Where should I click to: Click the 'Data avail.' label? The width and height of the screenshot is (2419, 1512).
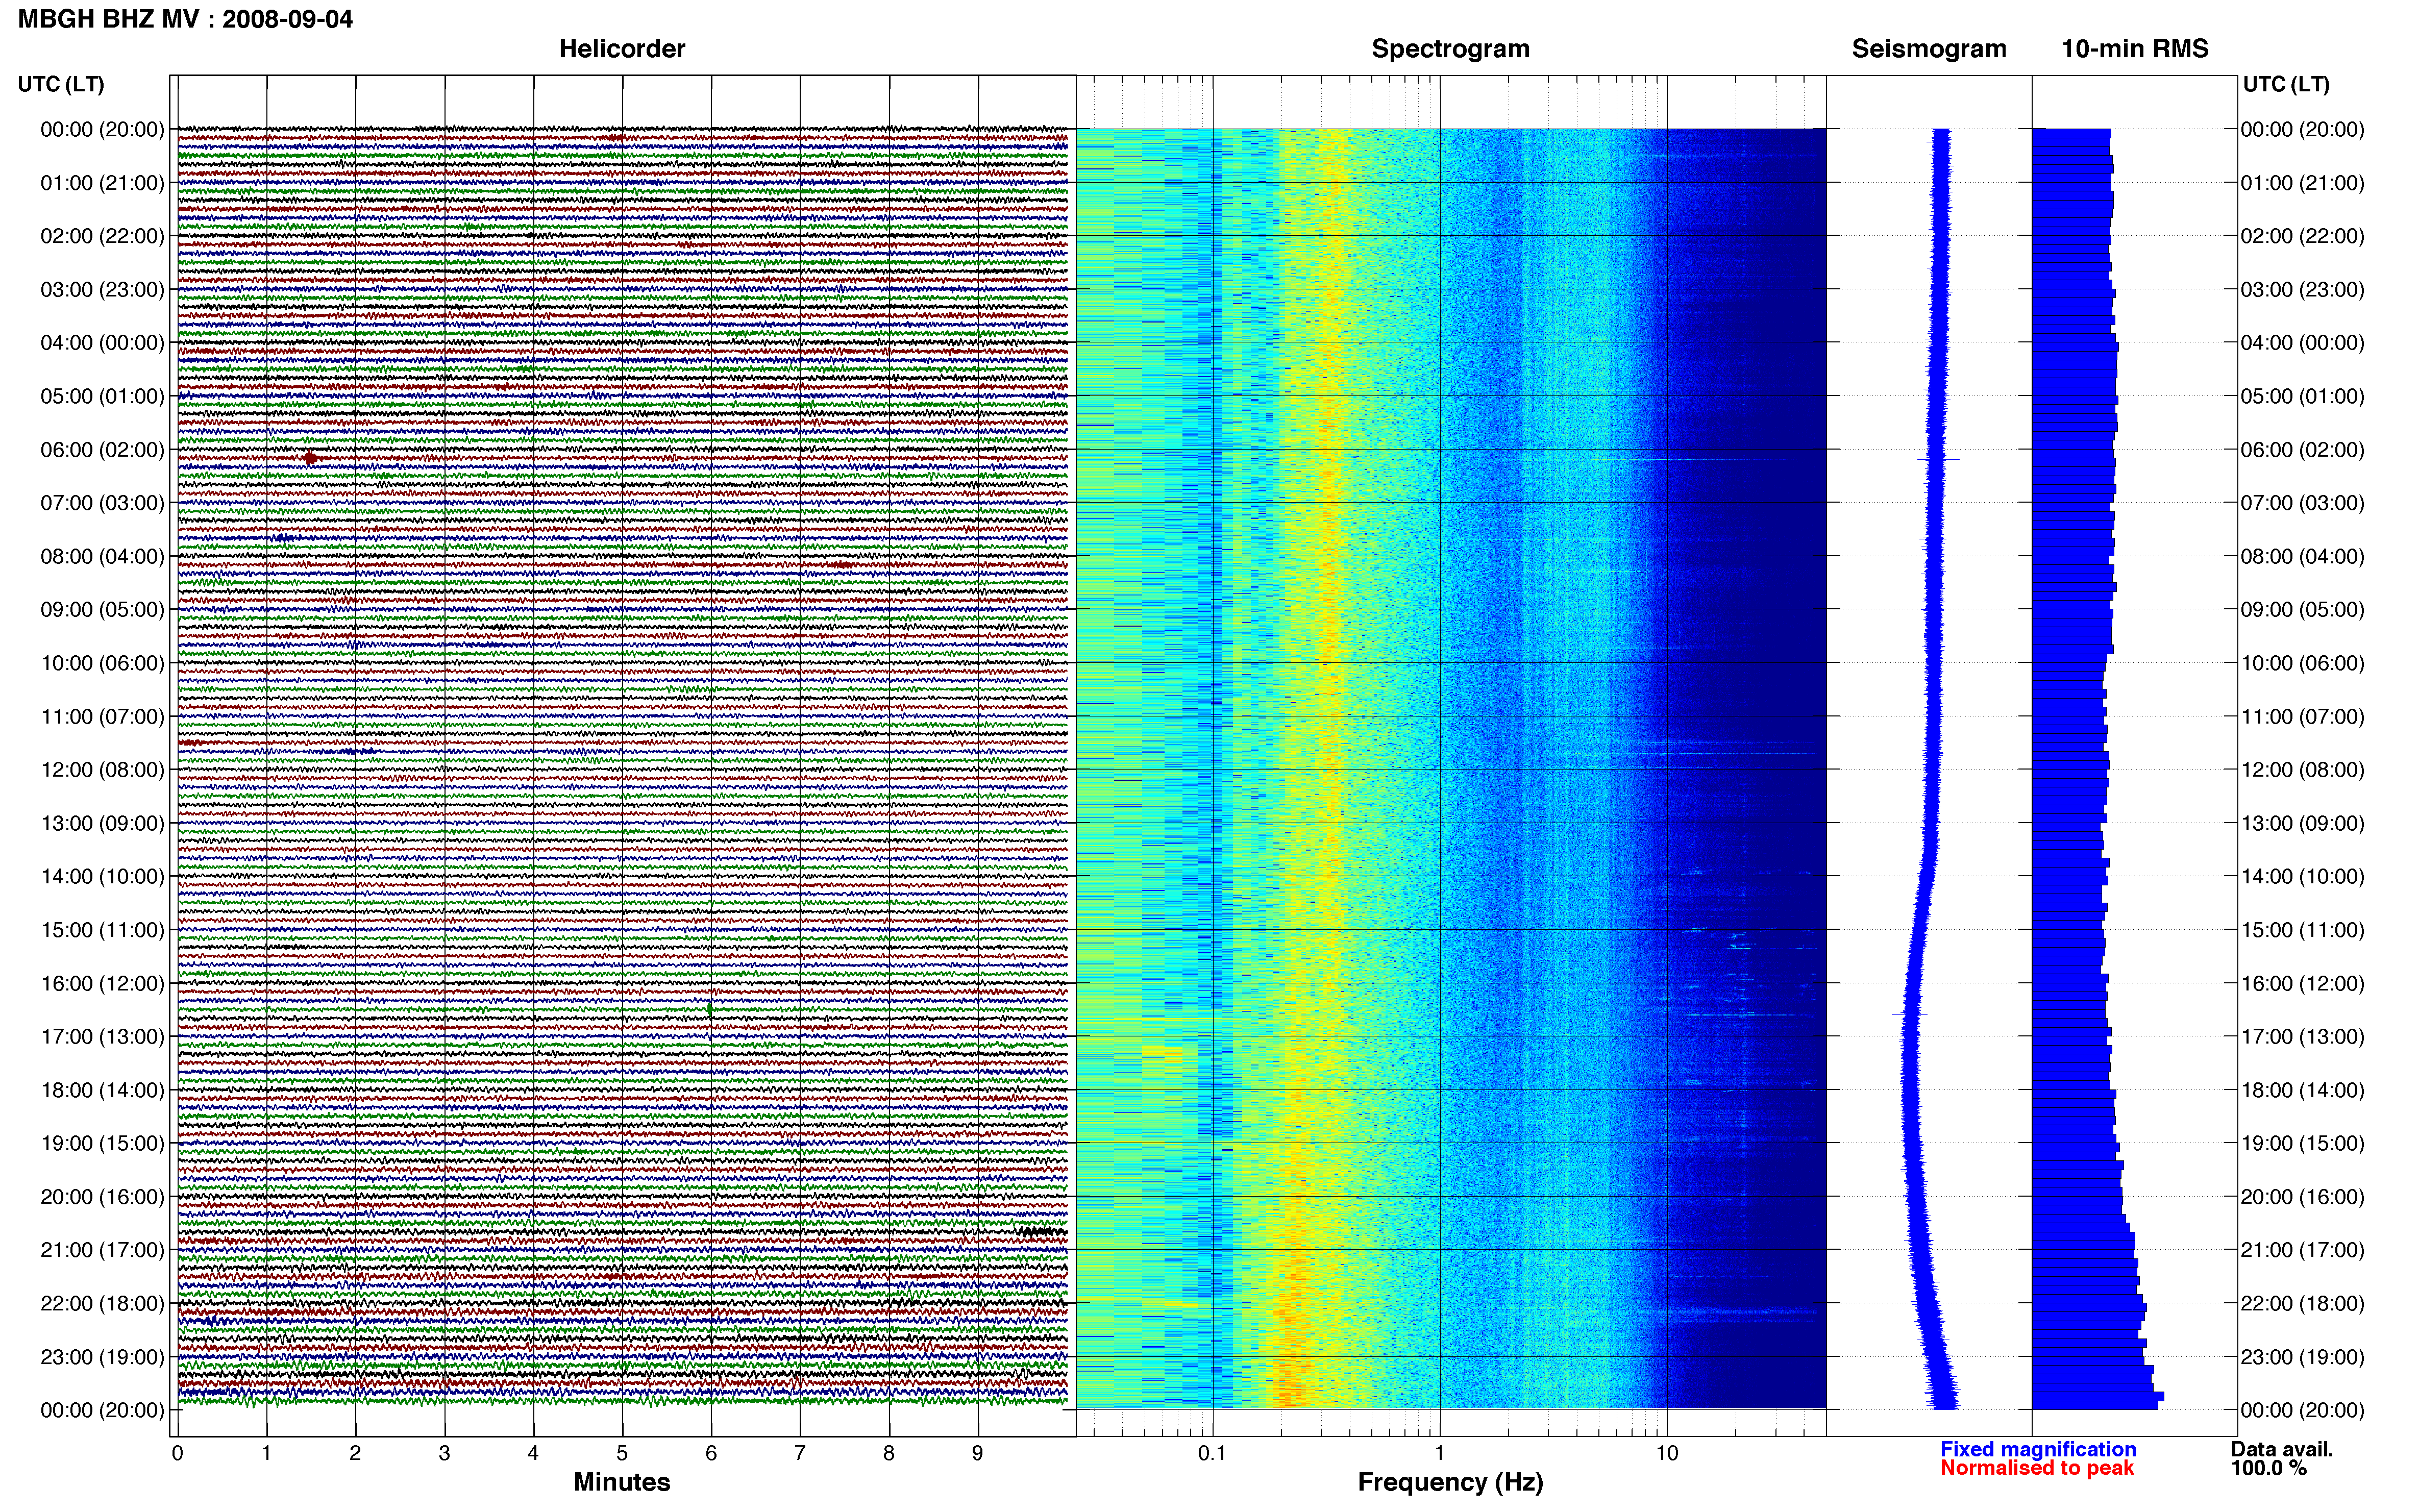(2282, 1449)
